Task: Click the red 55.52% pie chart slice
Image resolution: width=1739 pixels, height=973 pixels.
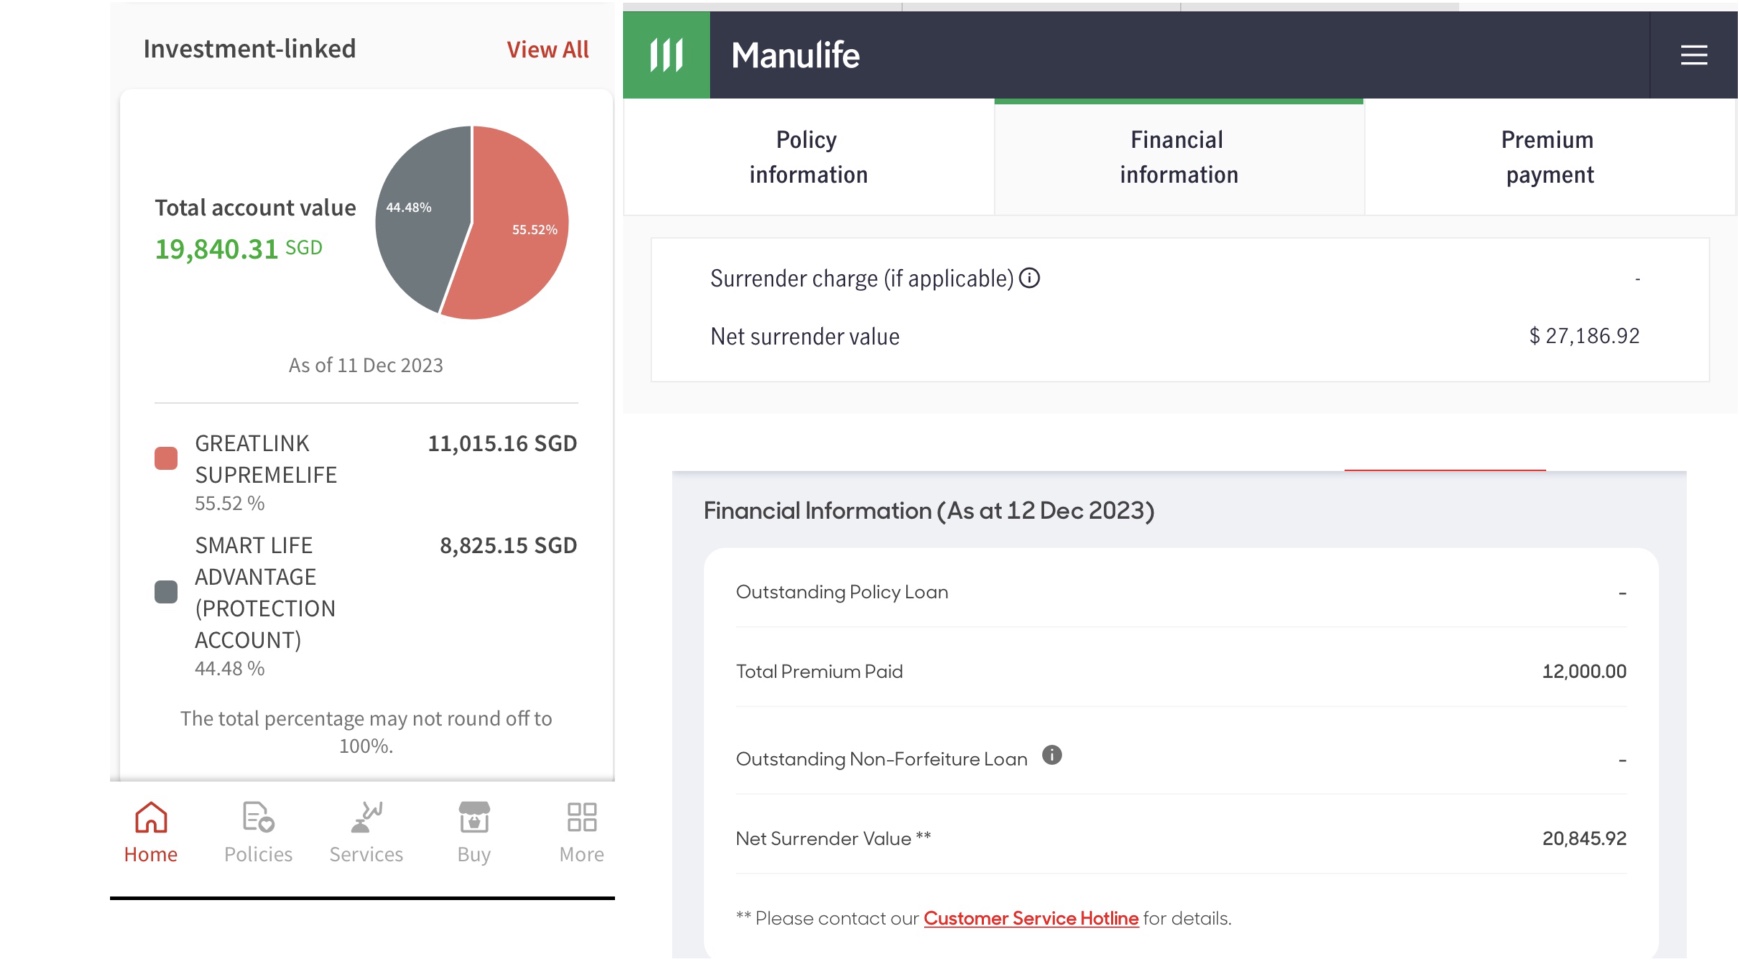Action: (520, 240)
